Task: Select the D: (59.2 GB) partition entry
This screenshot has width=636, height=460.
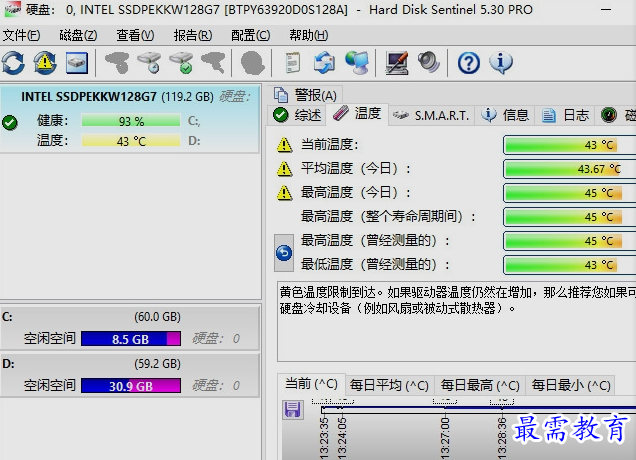Action: point(130,375)
